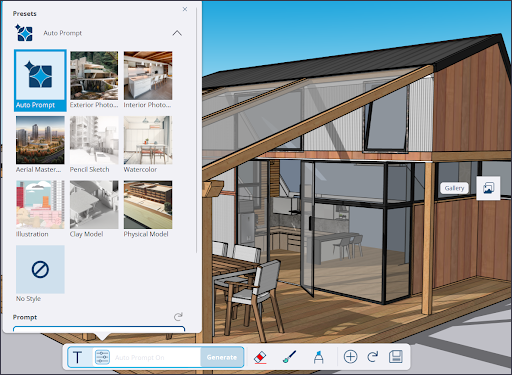Select the Text prompt T tool
Viewport: 512px width, 375px height.
click(x=78, y=357)
